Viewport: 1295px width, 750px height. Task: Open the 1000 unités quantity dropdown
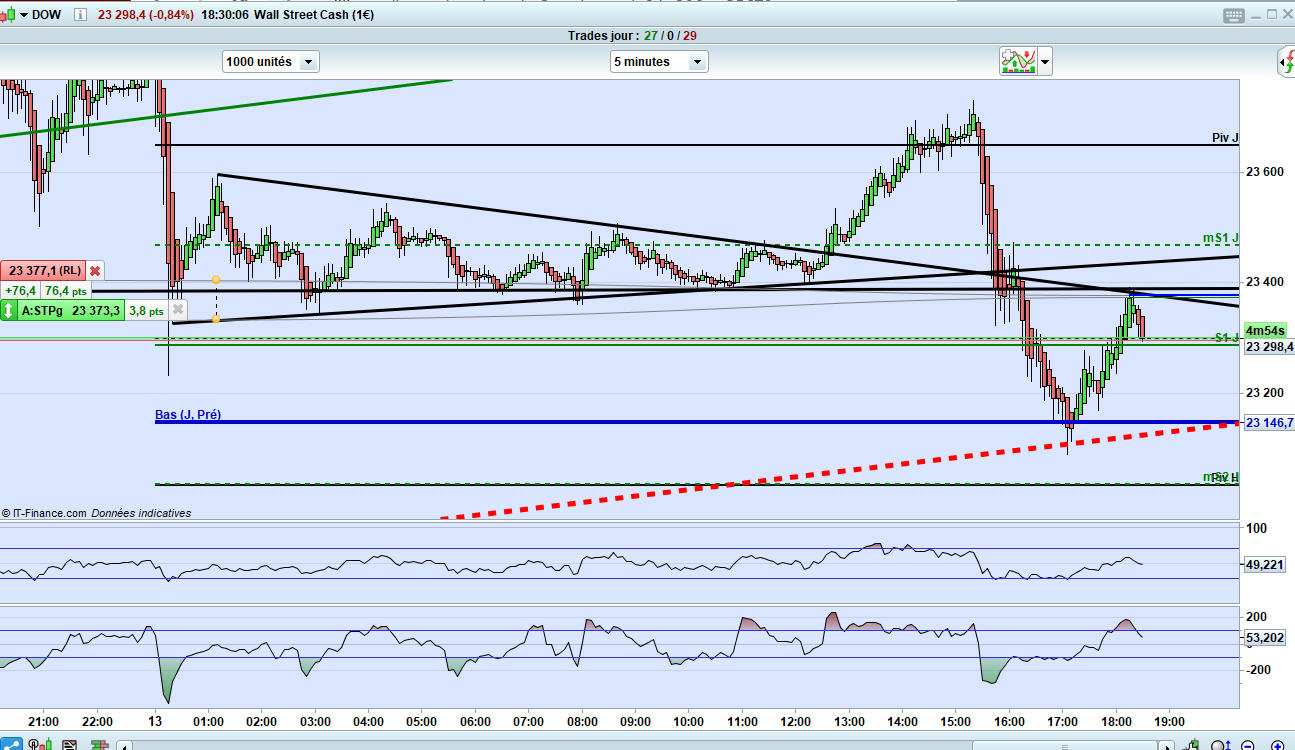(271, 62)
